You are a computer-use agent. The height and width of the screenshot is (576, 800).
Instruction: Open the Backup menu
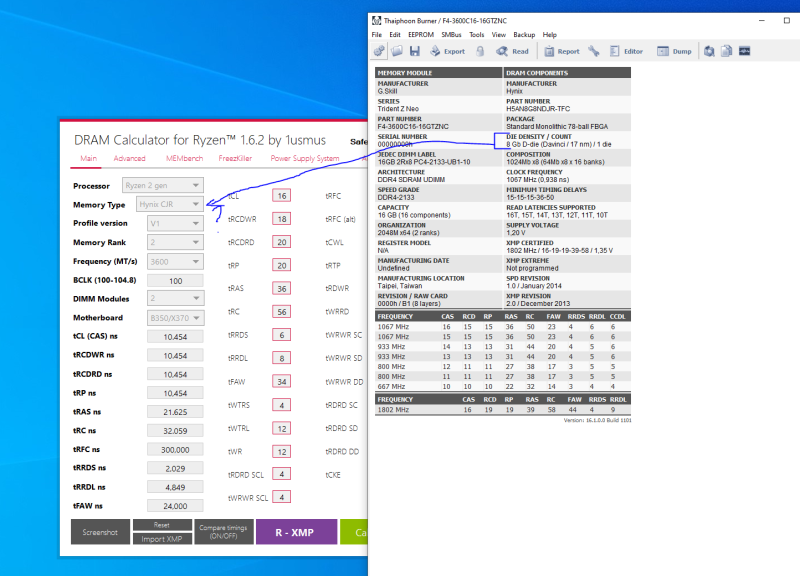point(524,35)
